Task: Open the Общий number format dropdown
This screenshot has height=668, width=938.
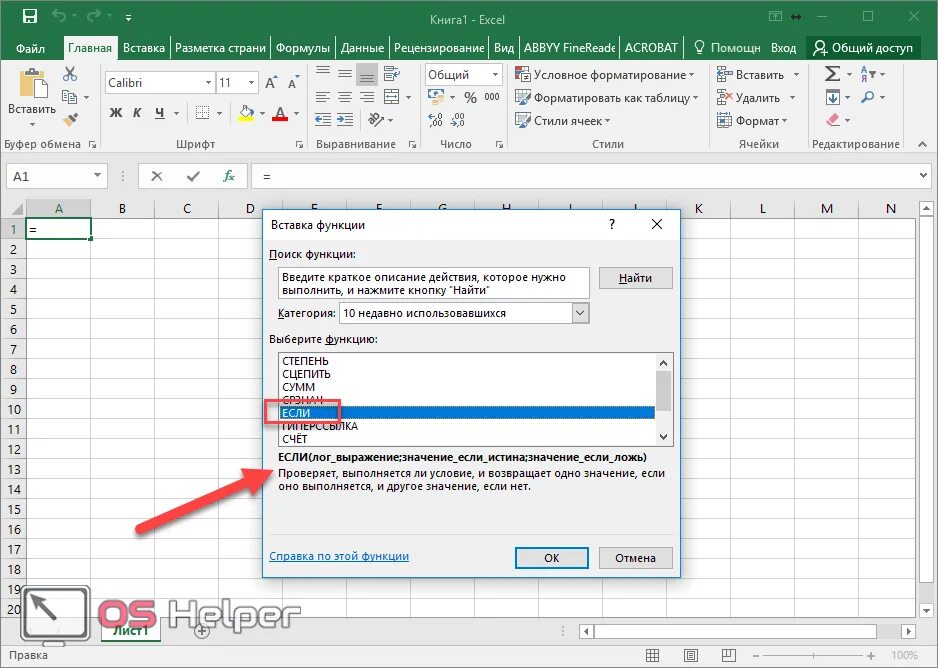Action: pos(495,75)
